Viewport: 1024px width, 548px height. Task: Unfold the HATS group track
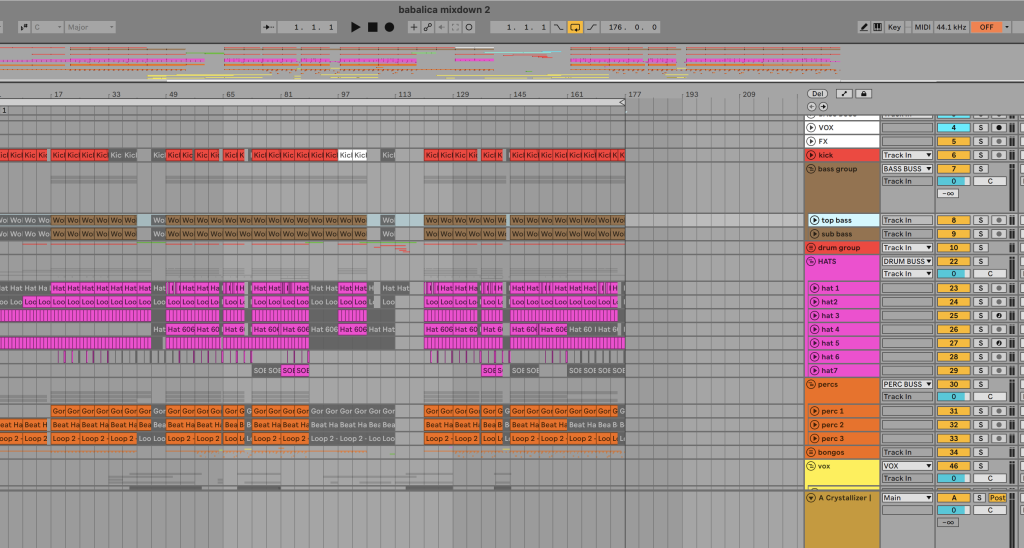(811, 261)
